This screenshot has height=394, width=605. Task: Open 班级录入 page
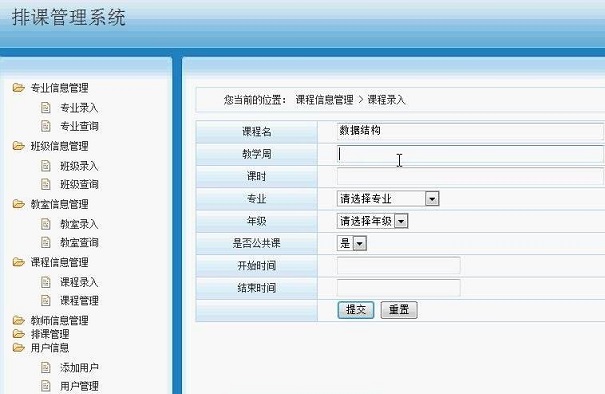[x=79, y=166]
